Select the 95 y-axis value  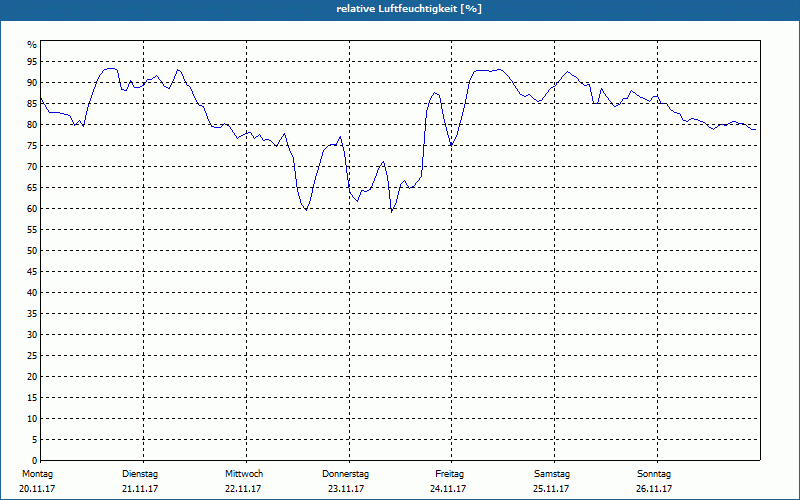click(x=32, y=62)
